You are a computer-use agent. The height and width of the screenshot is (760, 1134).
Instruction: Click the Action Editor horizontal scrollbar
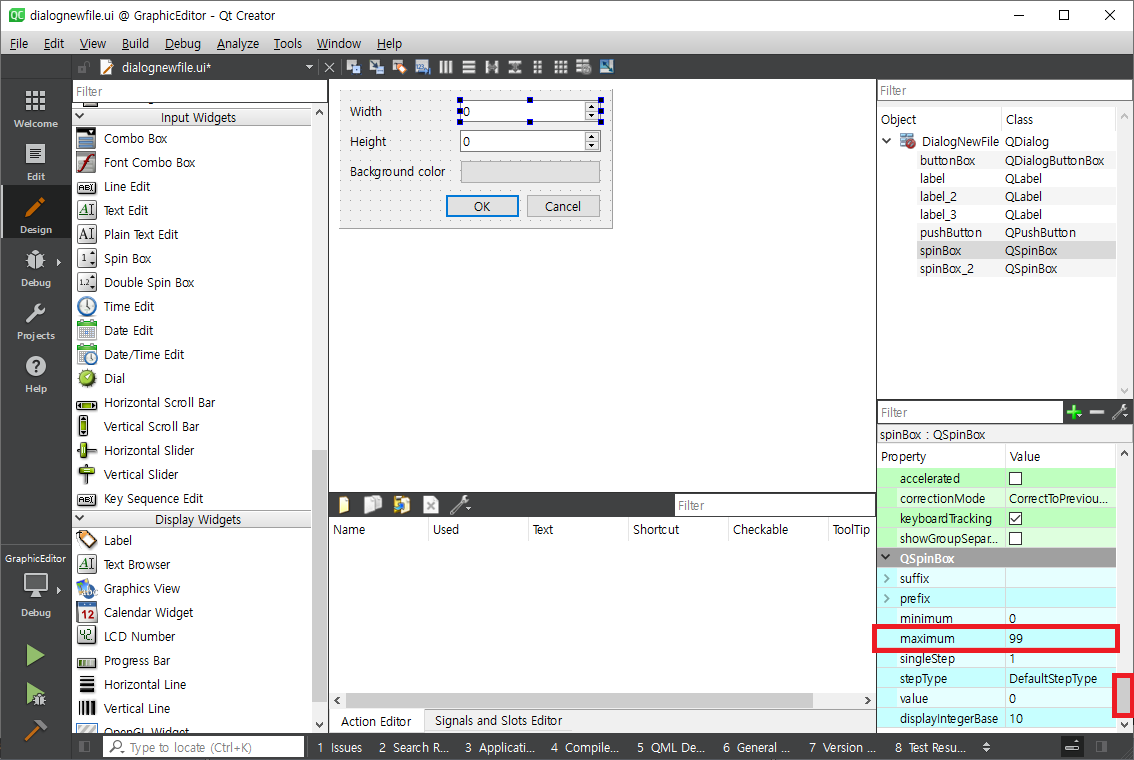[x=579, y=700]
